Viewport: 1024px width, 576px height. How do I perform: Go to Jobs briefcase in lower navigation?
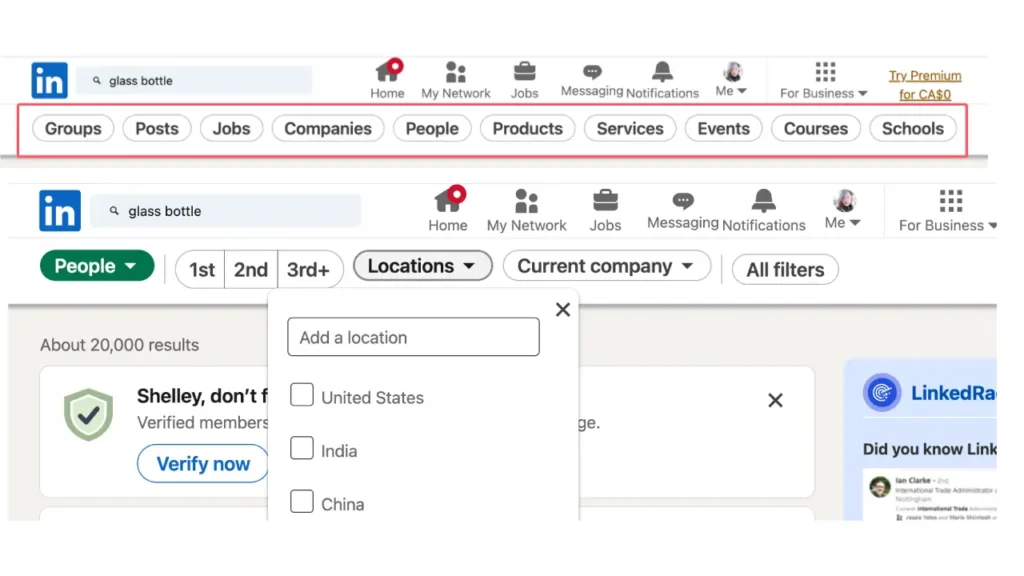pos(605,210)
